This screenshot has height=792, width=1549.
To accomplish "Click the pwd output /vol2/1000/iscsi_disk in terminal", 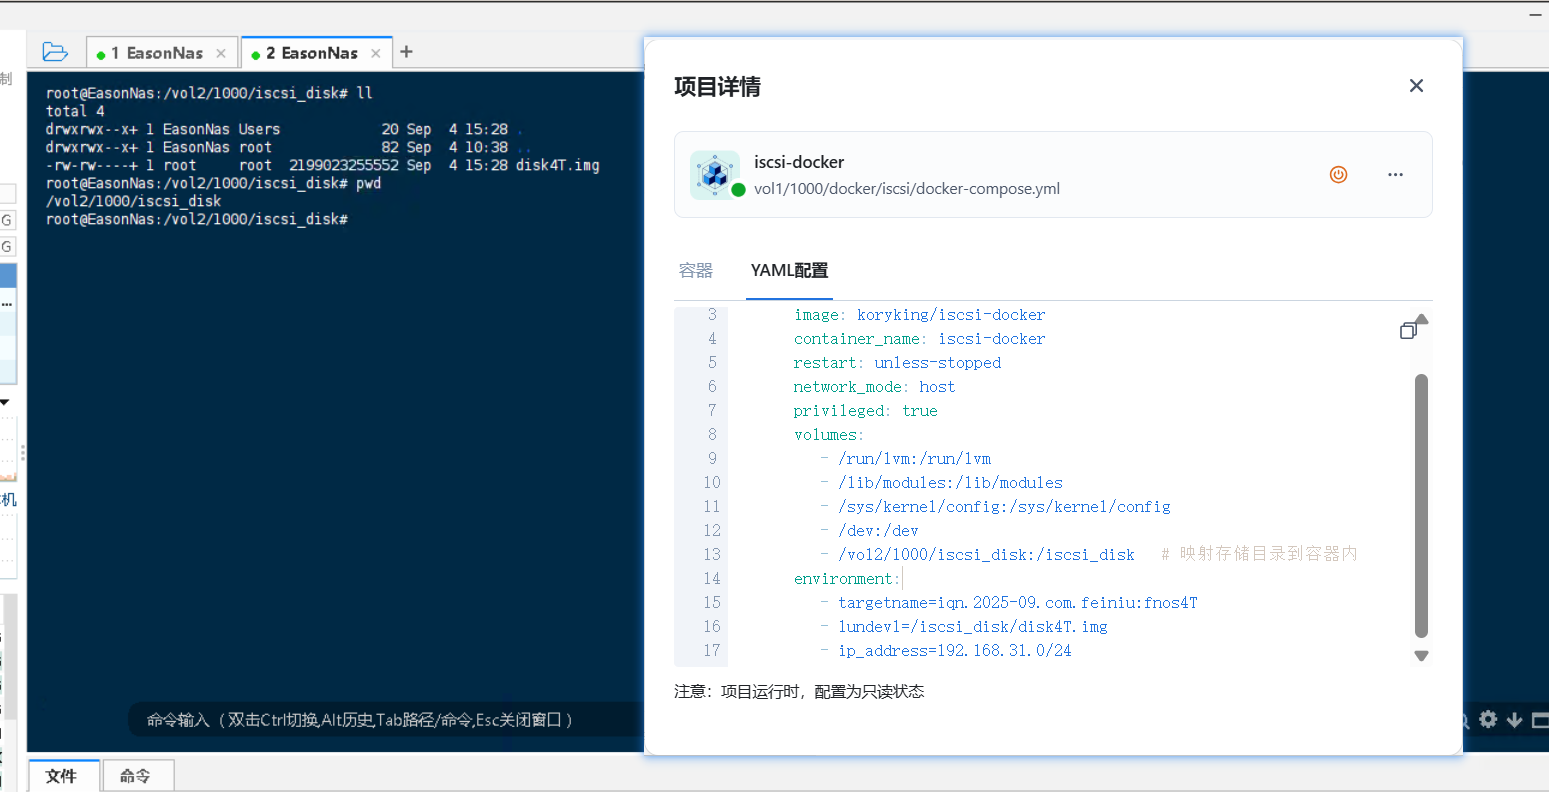I will point(134,201).
